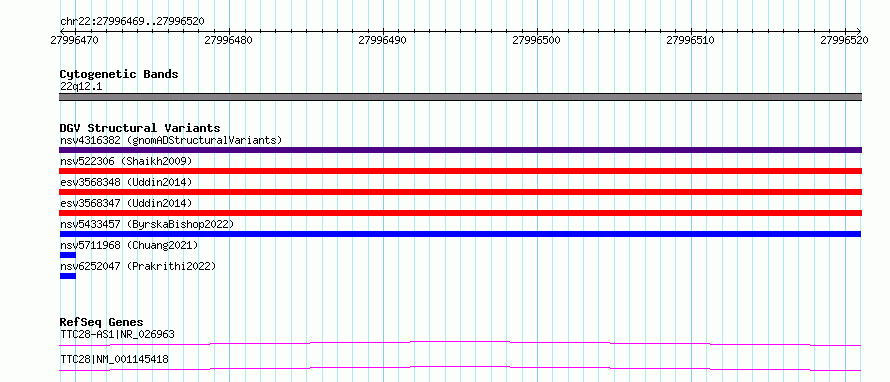Click the red nsv522306 variant bar

pos(460,171)
